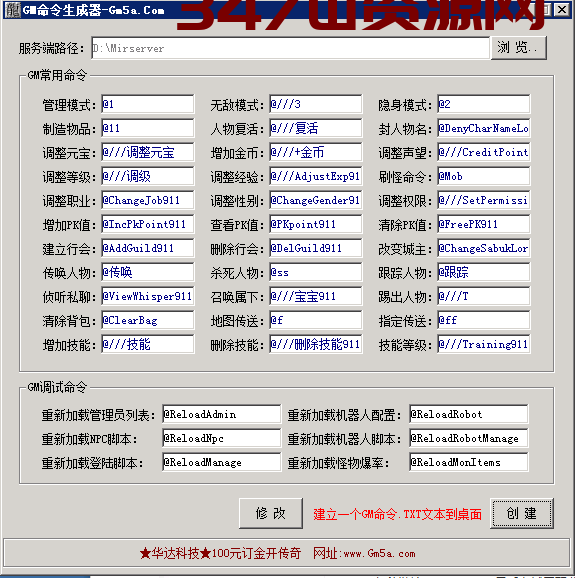This screenshot has height=578, width=575.
Task: Click the app icon in title bar
Action: tap(13, 10)
